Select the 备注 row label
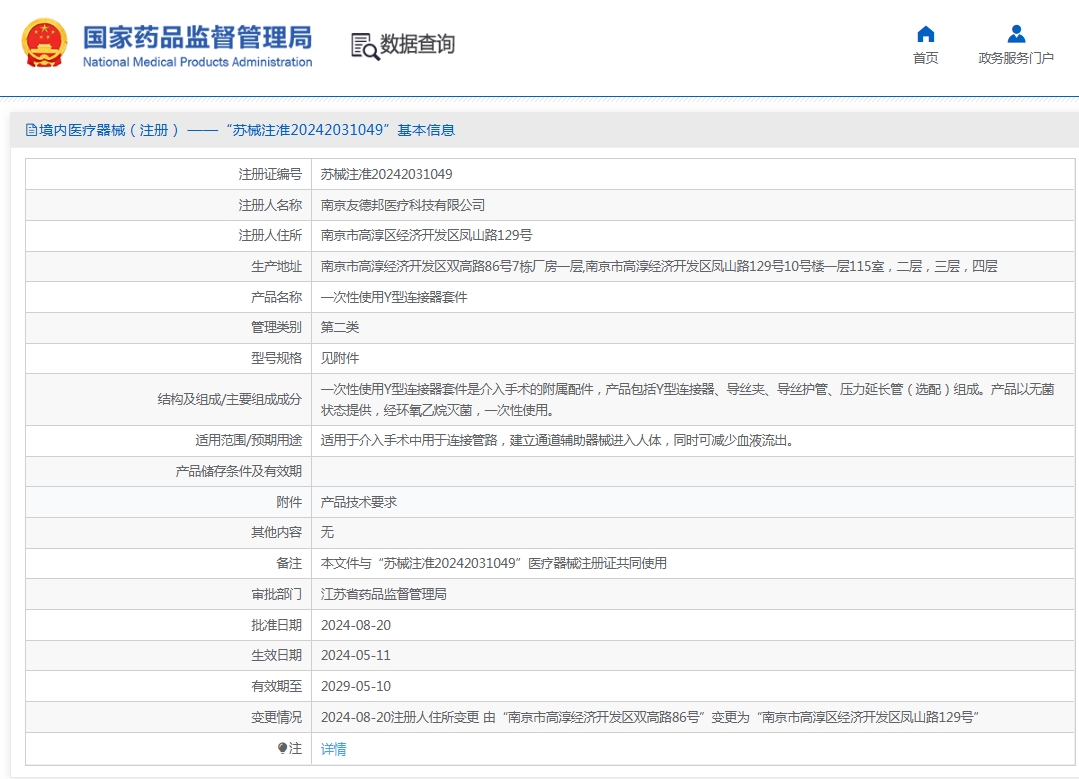This screenshot has width=1079, height=779. pos(289,563)
